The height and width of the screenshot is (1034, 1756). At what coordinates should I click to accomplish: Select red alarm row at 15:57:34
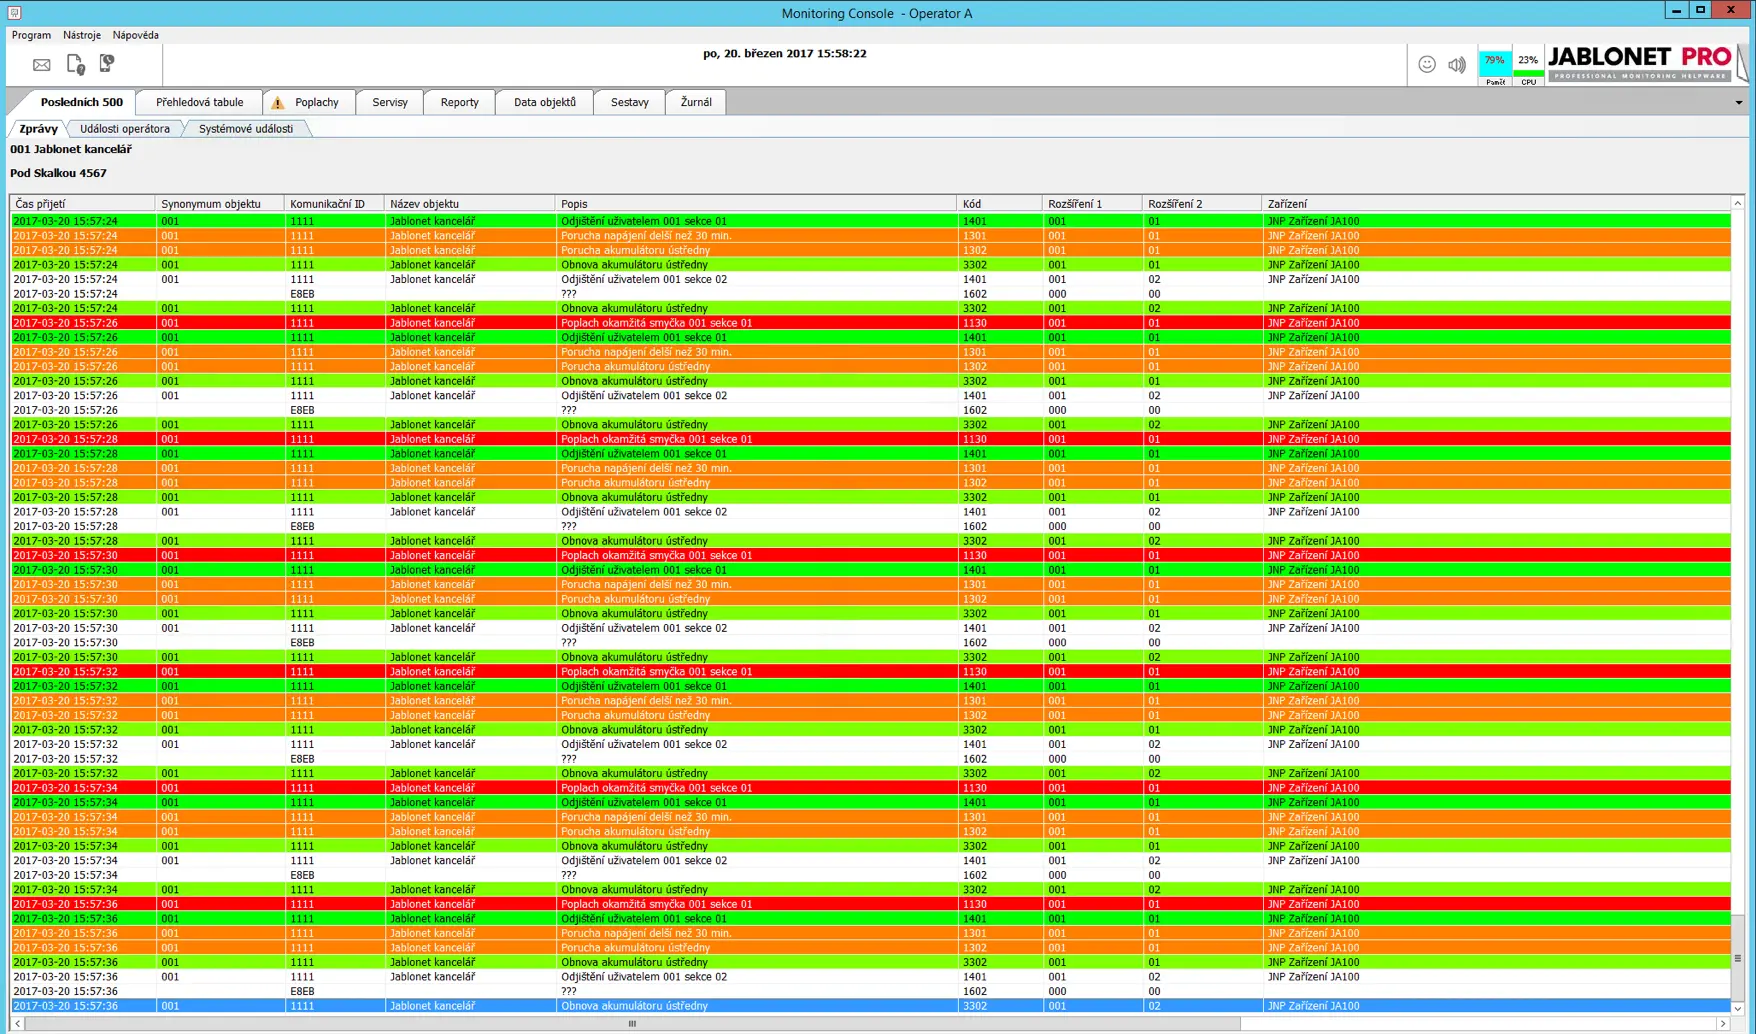870,788
